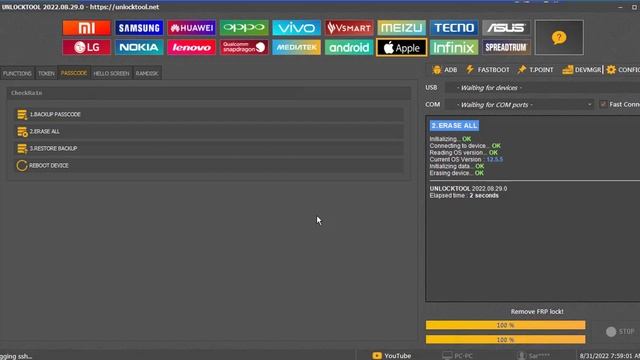640x360 pixels.
Task: Select the Vsmart brand logo
Action: 349,28
